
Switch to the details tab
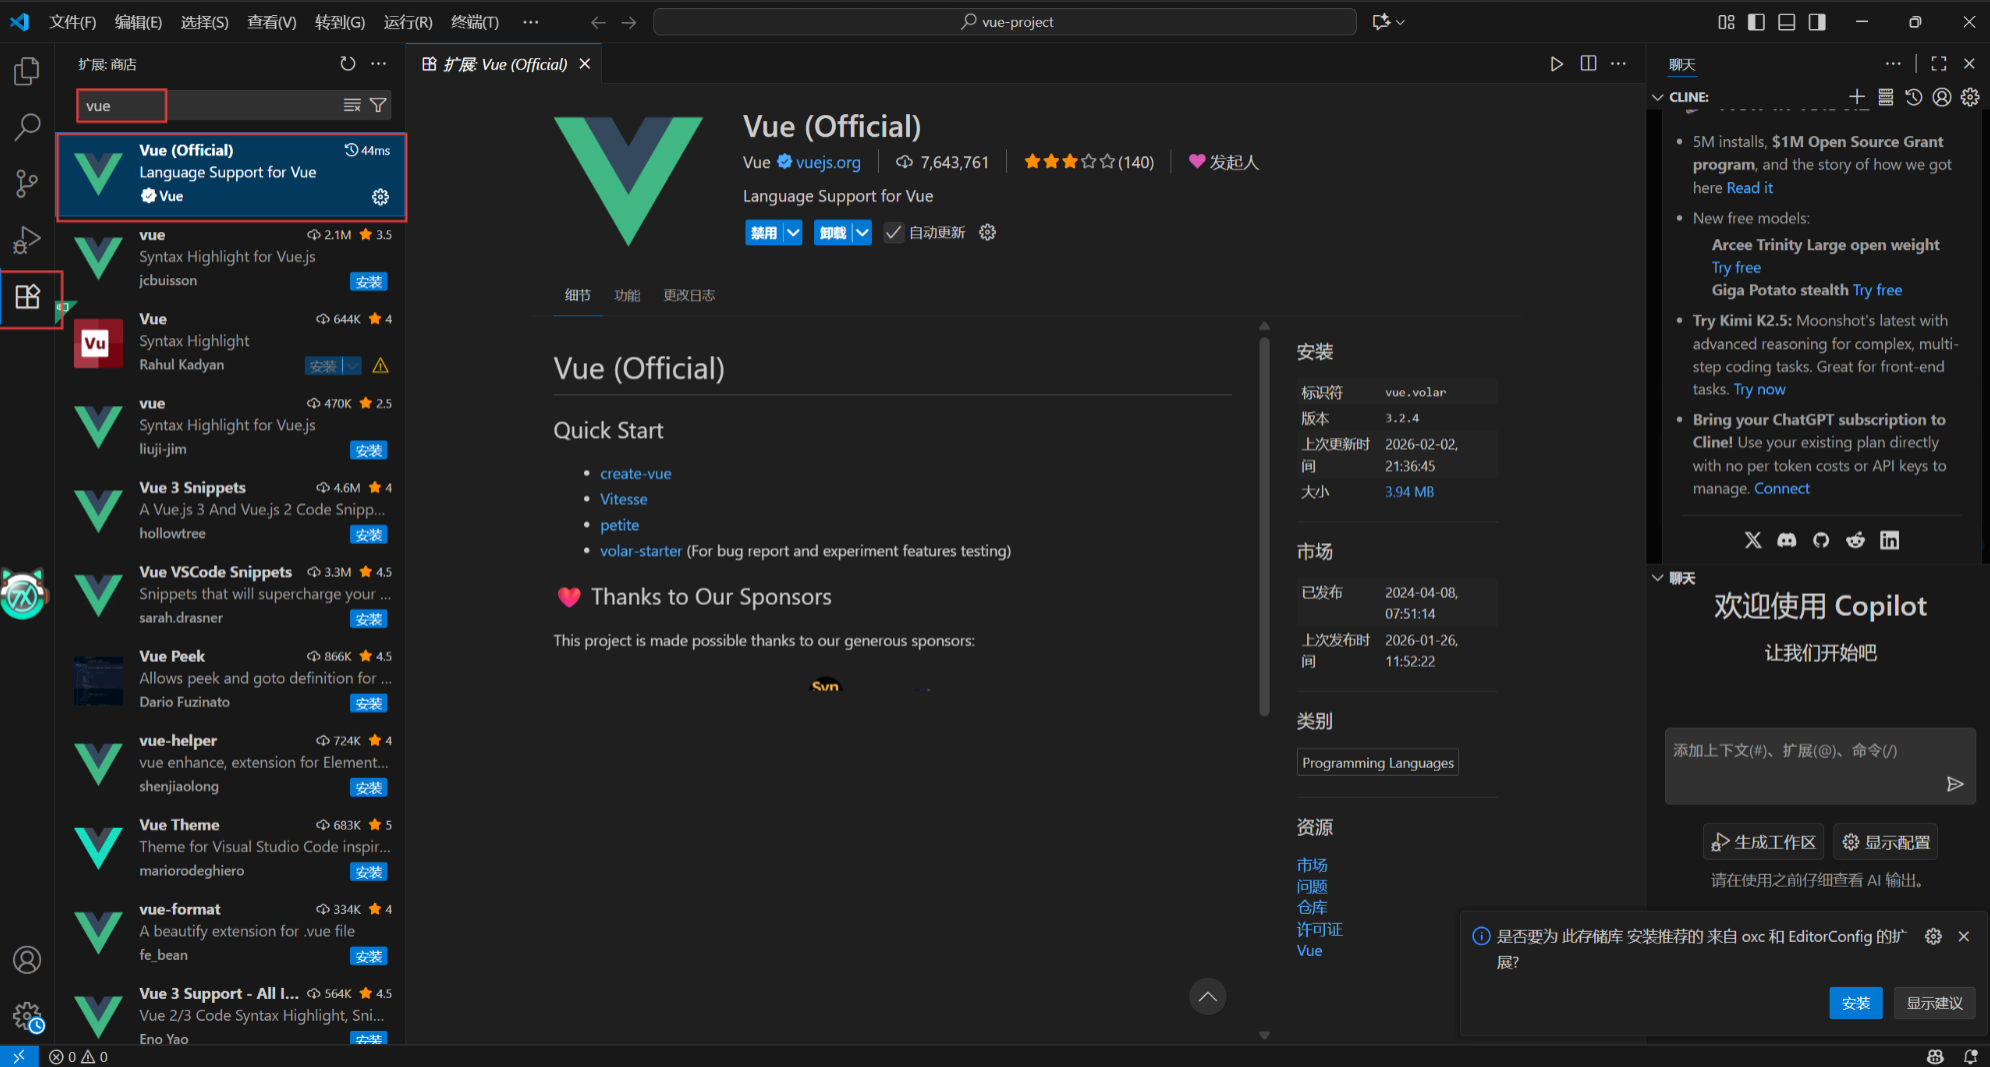(577, 295)
